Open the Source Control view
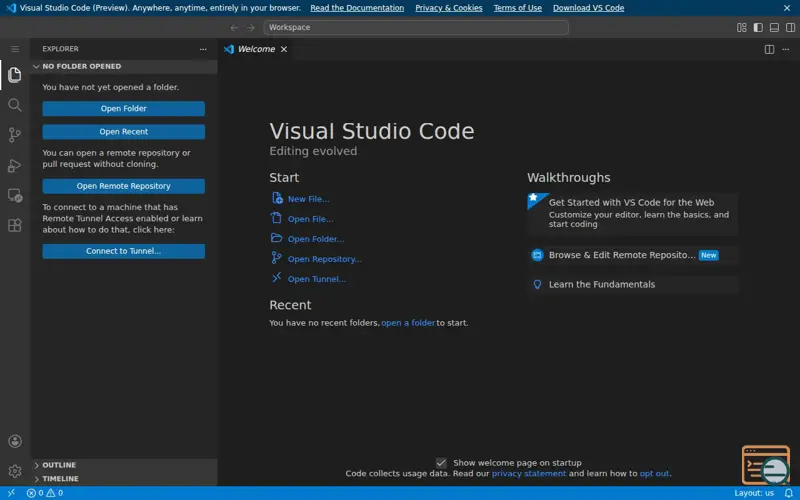Image resolution: width=800 pixels, height=500 pixels. tap(15, 135)
